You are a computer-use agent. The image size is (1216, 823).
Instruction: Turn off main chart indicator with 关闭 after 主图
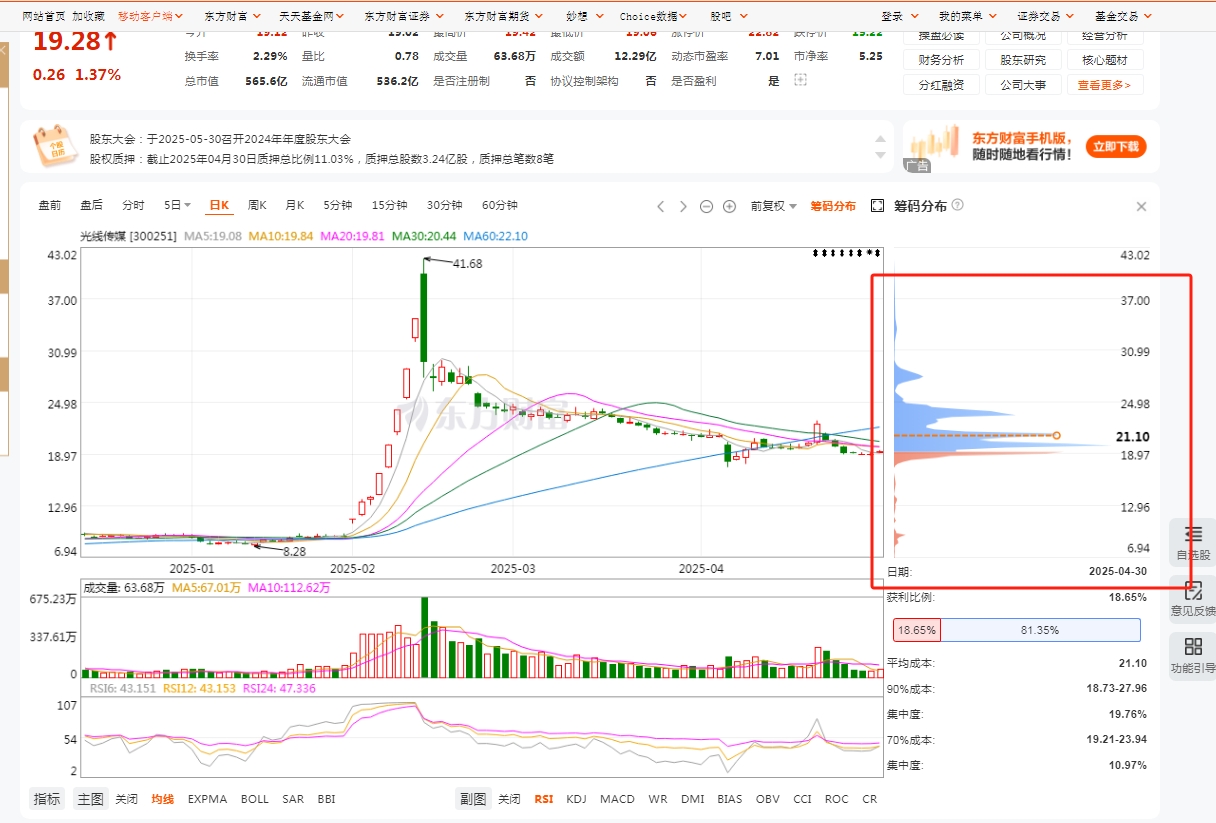pyautogui.click(x=126, y=799)
